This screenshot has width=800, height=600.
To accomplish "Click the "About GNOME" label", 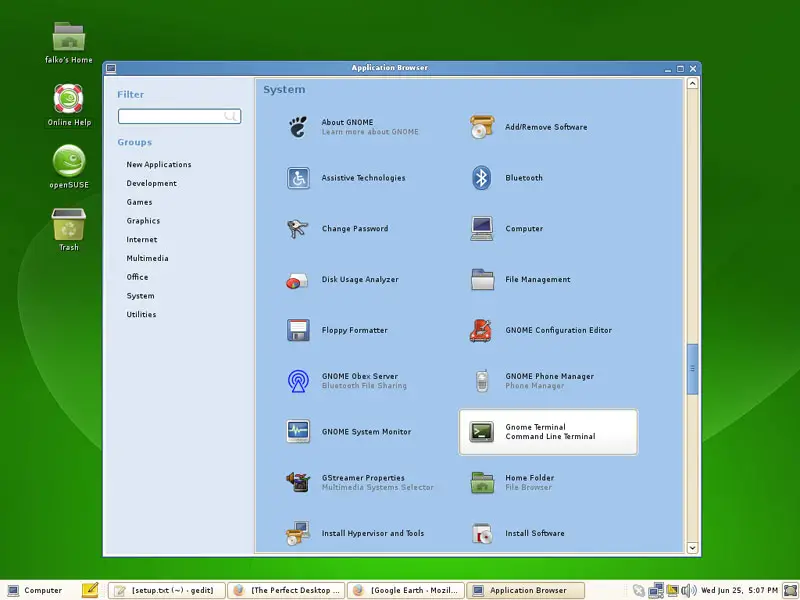I will click(x=347, y=122).
